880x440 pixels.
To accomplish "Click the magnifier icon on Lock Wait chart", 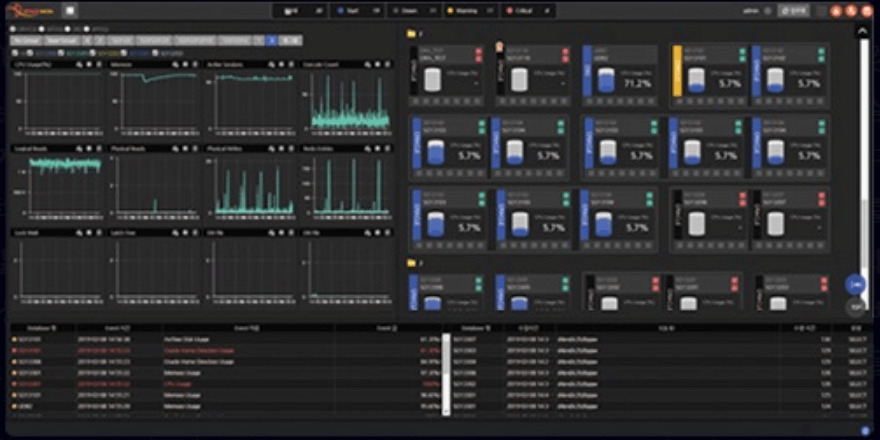I will tap(80, 232).
